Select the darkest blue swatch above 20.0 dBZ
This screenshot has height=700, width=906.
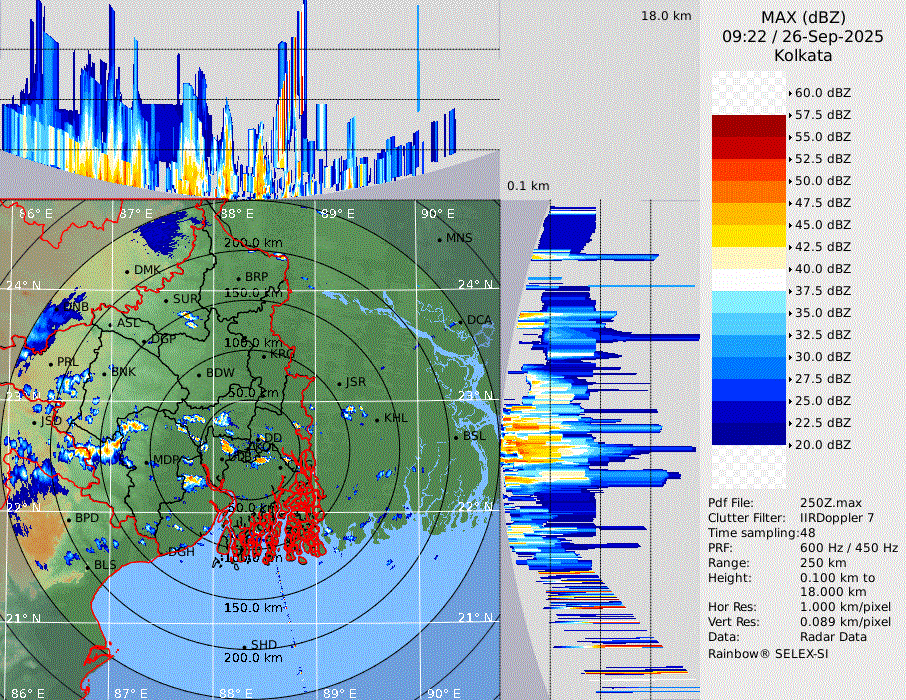tap(749, 433)
